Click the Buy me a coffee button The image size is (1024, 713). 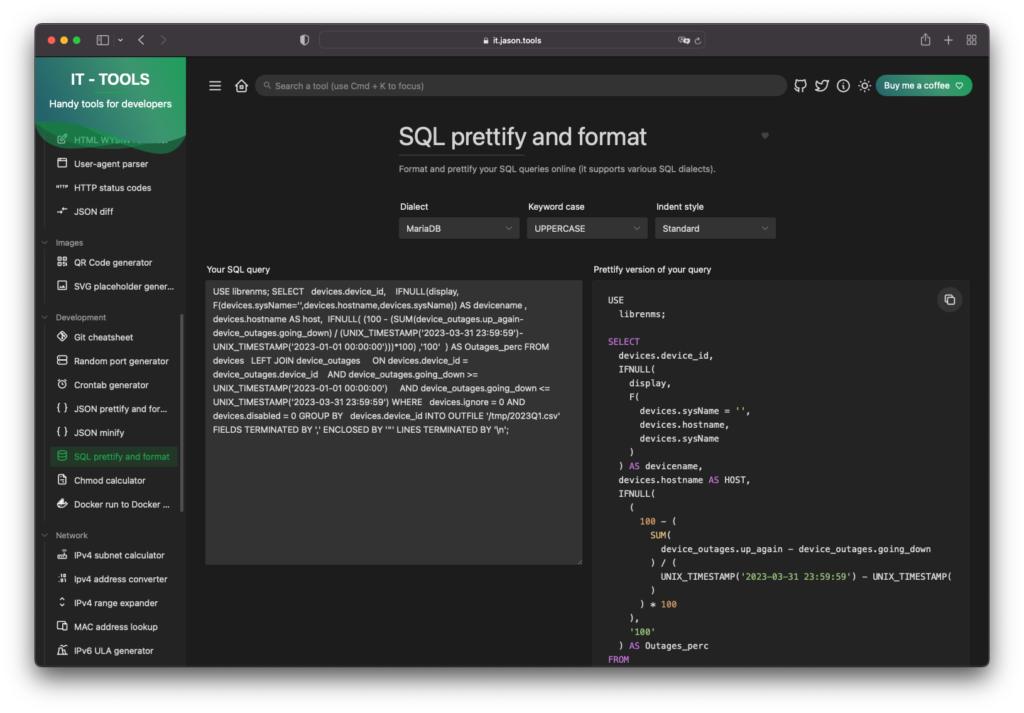pos(923,86)
